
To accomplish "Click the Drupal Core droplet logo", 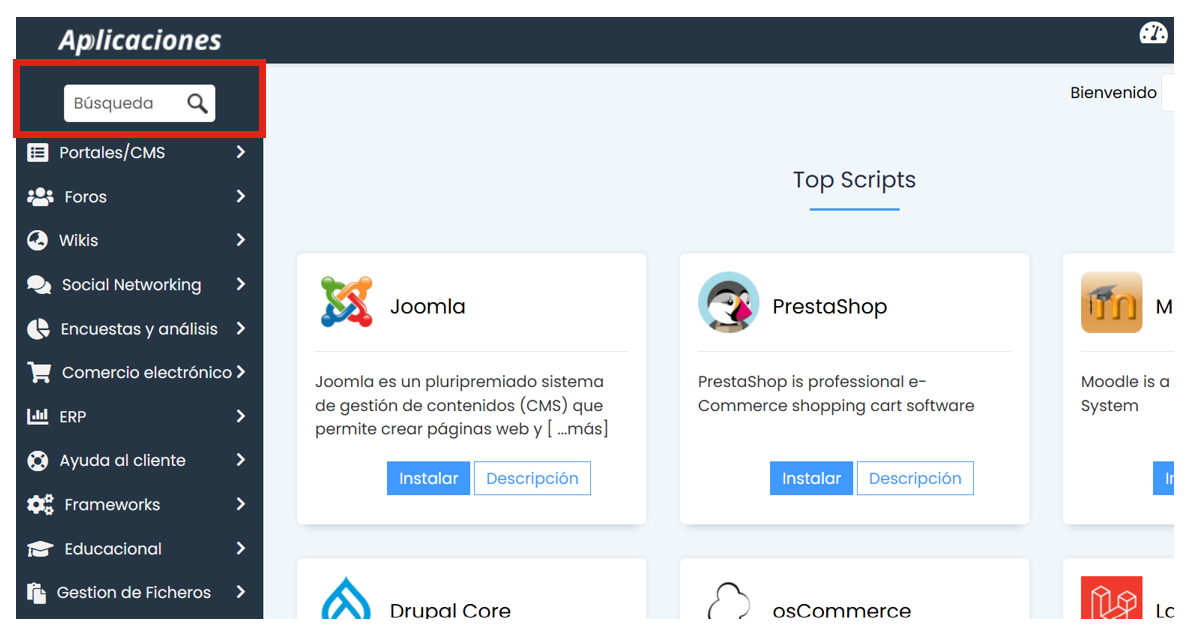I will (346, 599).
